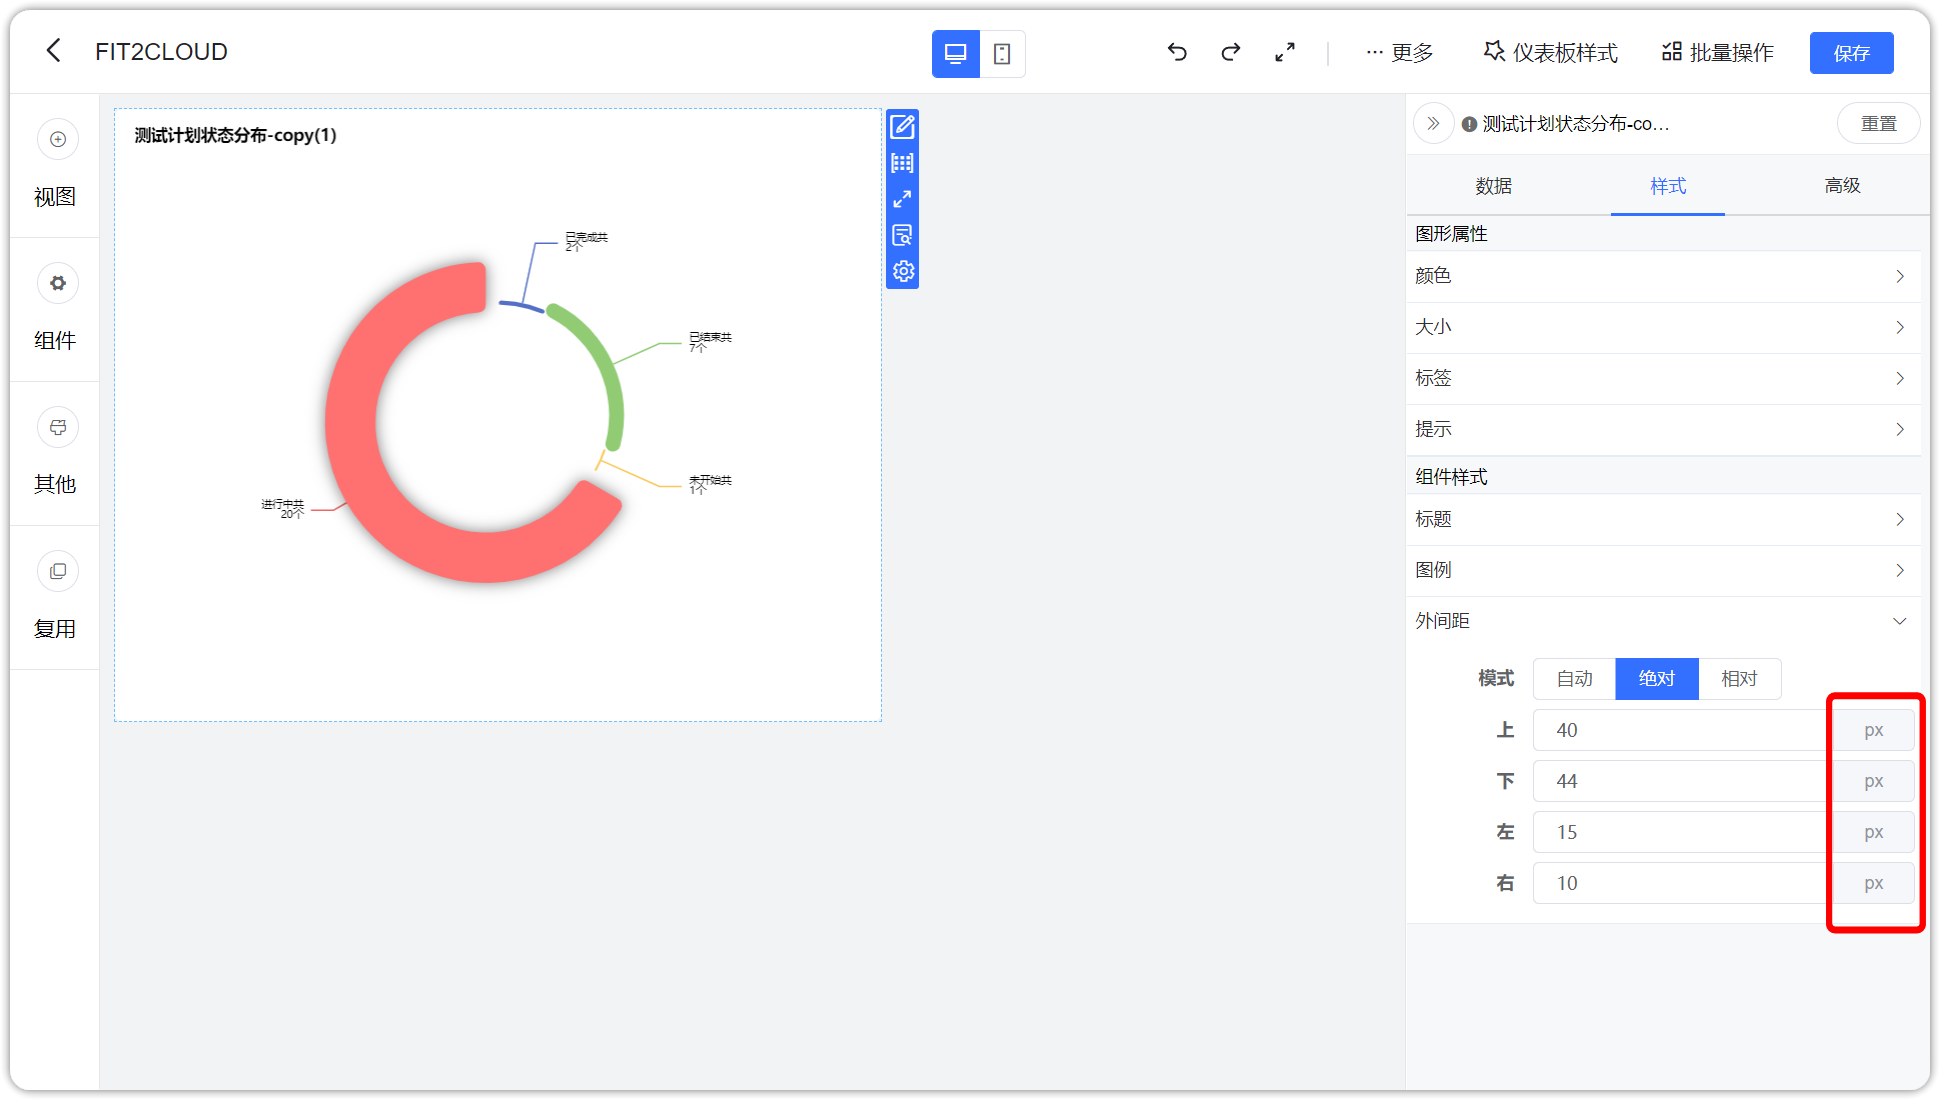Collapse the 外间距 section
This screenshot has width=1940, height=1100.
click(x=1663, y=620)
